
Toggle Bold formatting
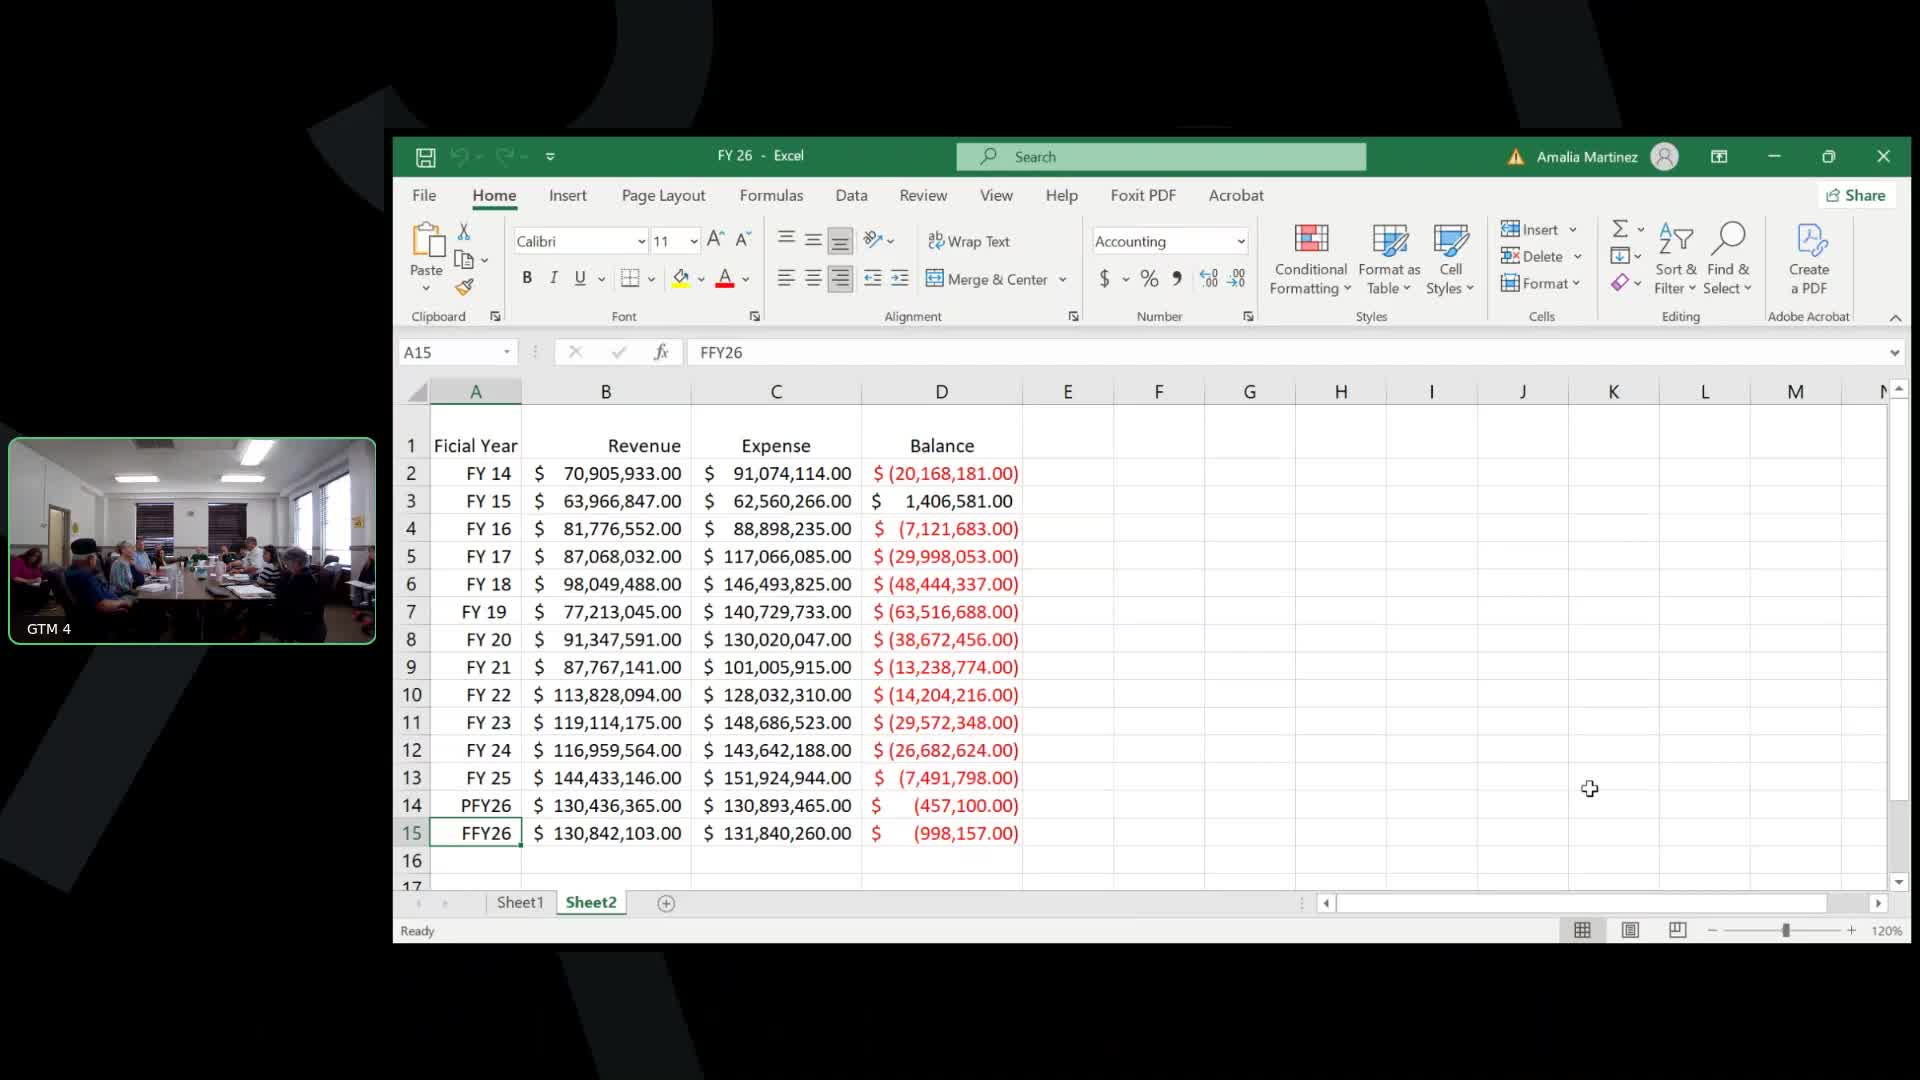[527, 278]
